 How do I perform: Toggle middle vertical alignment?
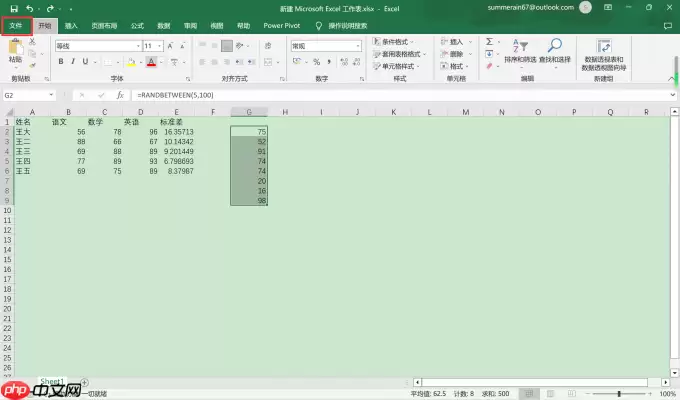coord(215,46)
